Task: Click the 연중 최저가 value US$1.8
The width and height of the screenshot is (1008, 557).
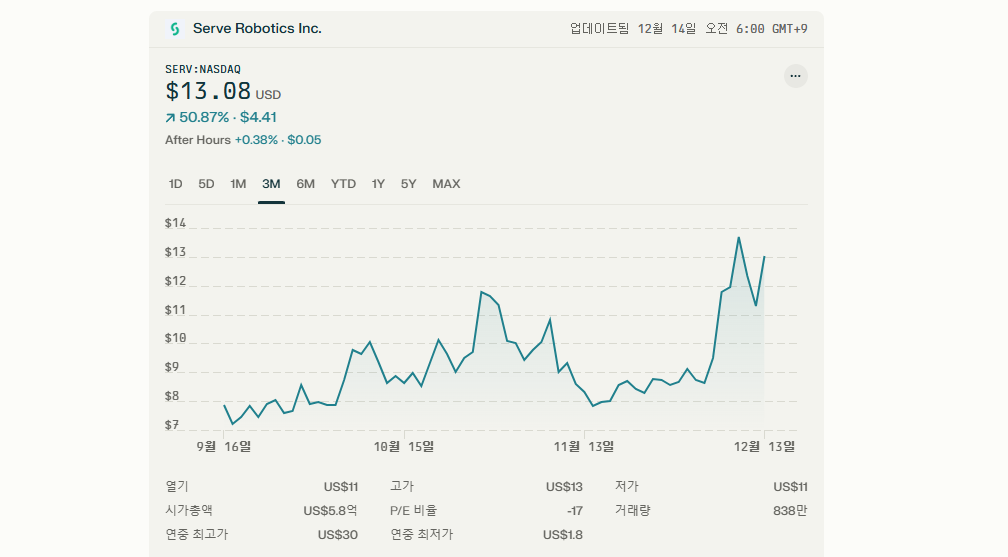Action: (x=562, y=535)
